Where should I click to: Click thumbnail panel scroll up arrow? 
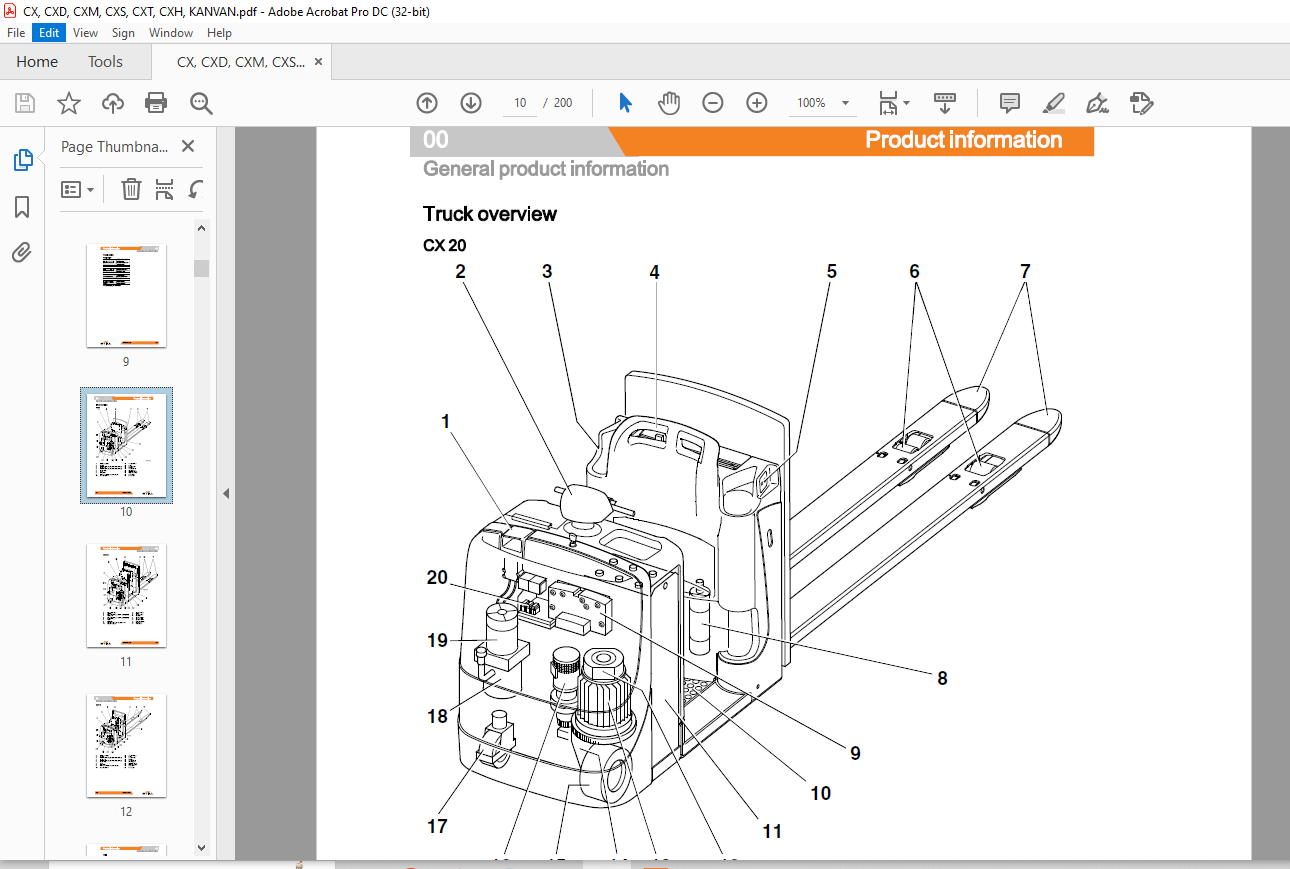(x=201, y=228)
